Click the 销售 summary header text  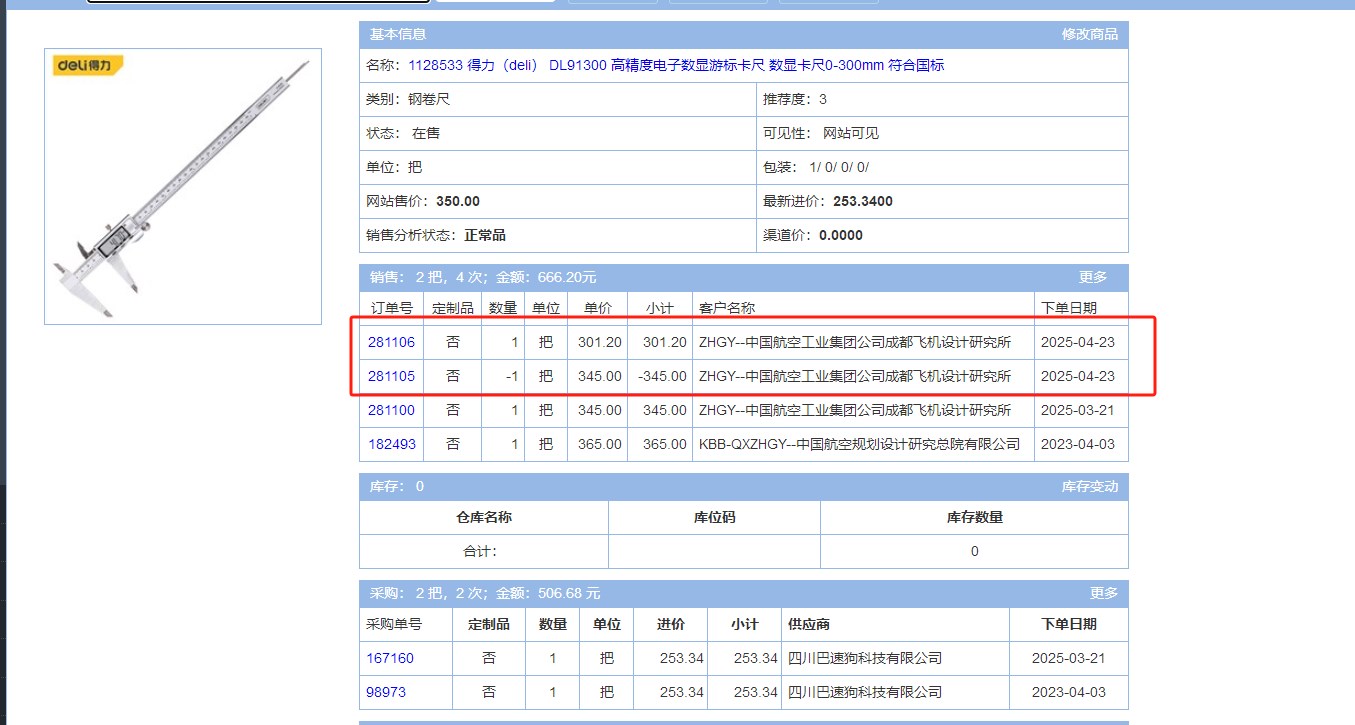pos(483,277)
